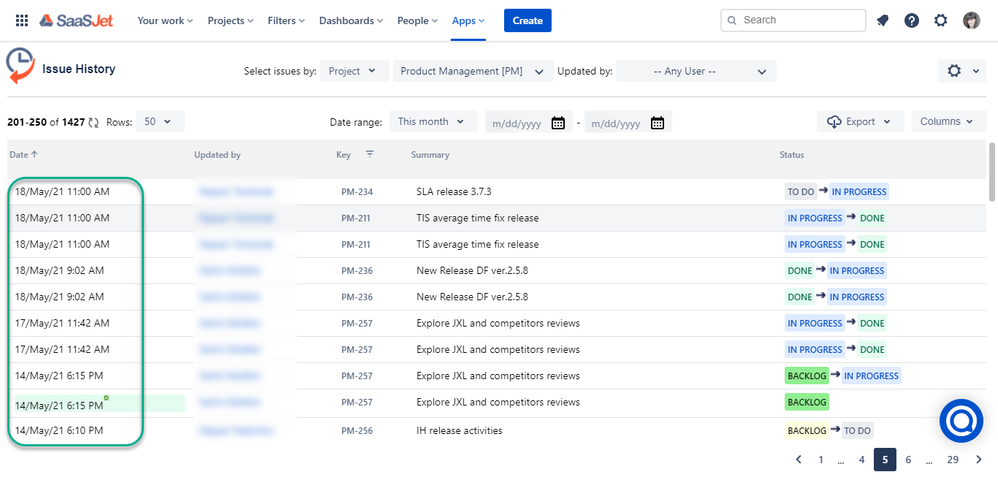This screenshot has height=480, width=998.
Task: Select current page 5
Action: [885, 460]
